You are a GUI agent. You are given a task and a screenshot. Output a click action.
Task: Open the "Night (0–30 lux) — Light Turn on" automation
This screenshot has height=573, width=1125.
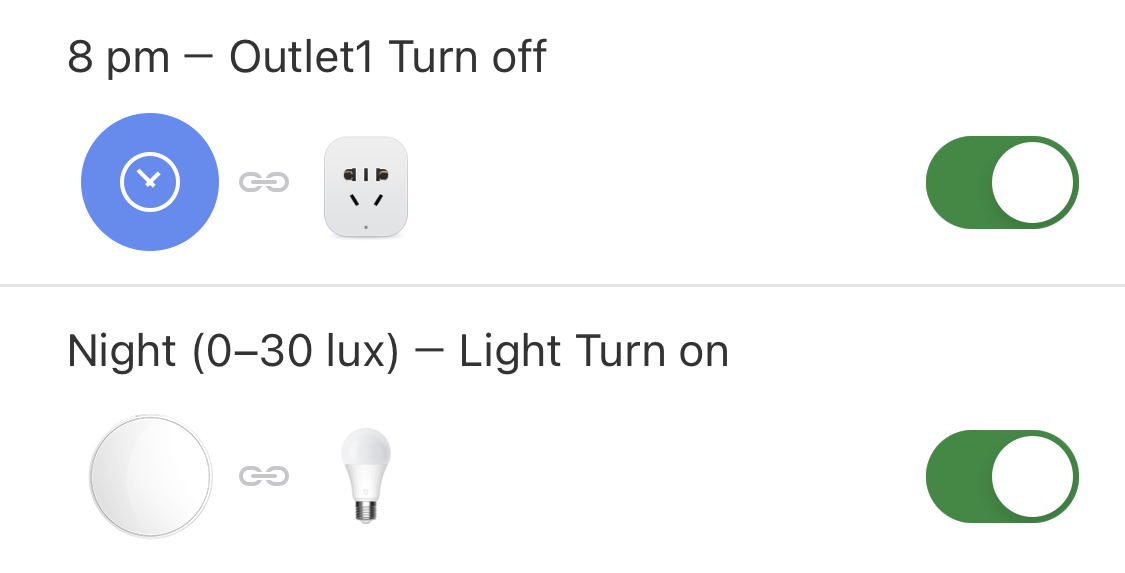click(397, 352)
